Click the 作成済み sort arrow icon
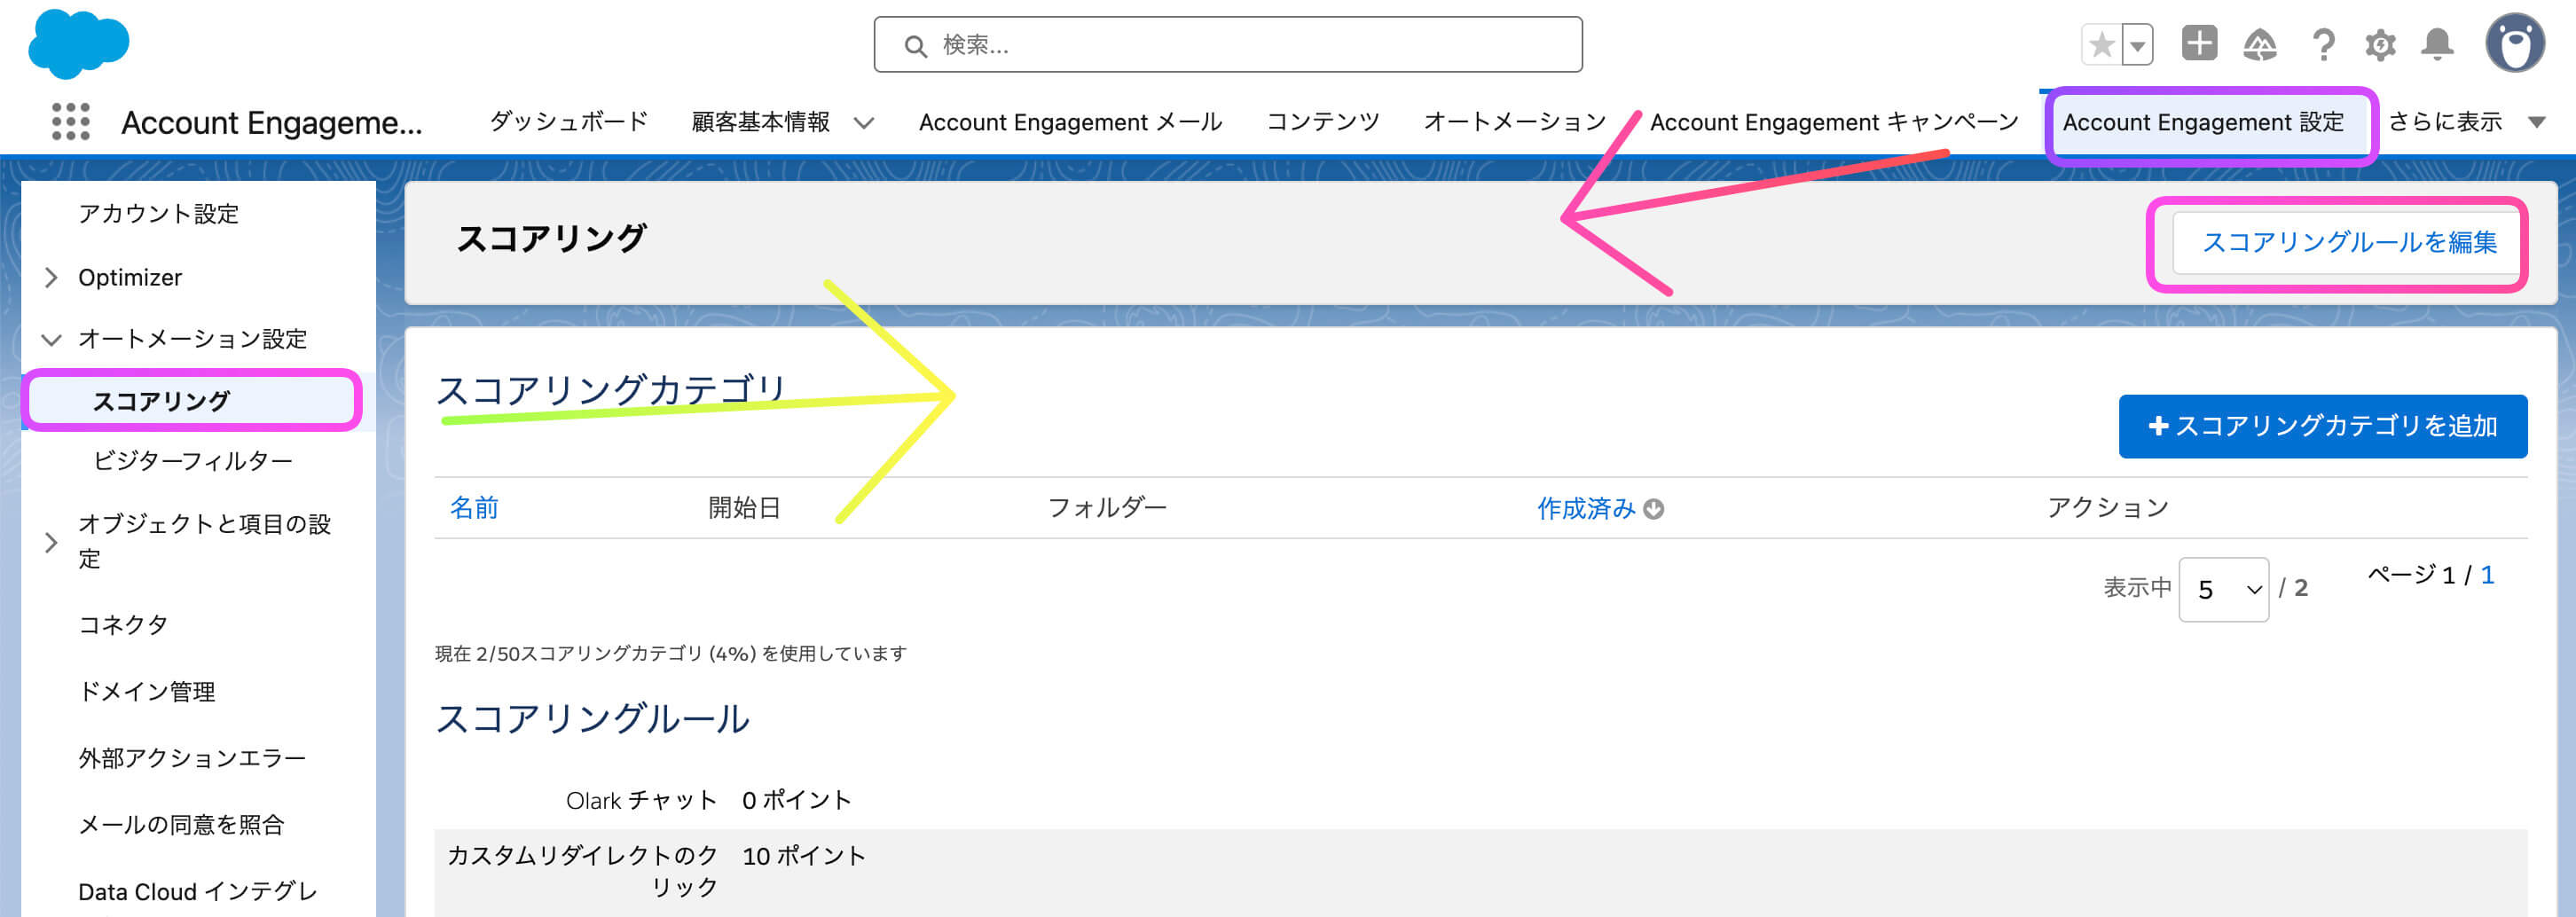Screen dimensions: 2576x917 (x=1653, y=509)
